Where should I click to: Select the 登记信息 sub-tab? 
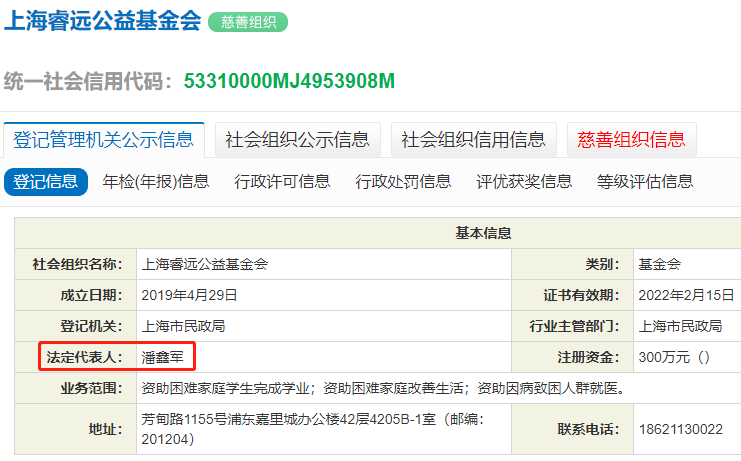pyautogui.click(x=46, y=182)
